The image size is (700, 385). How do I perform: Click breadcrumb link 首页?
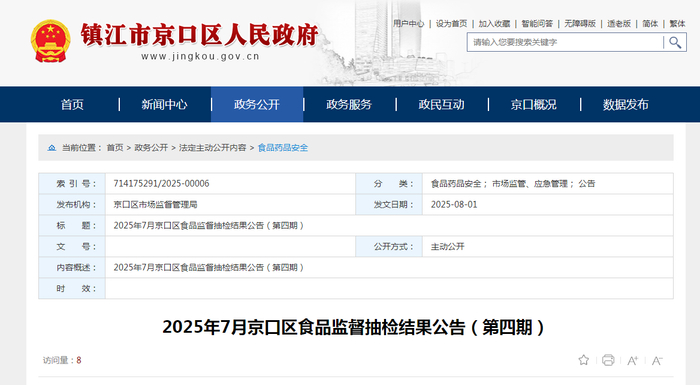tap(115, 148)
